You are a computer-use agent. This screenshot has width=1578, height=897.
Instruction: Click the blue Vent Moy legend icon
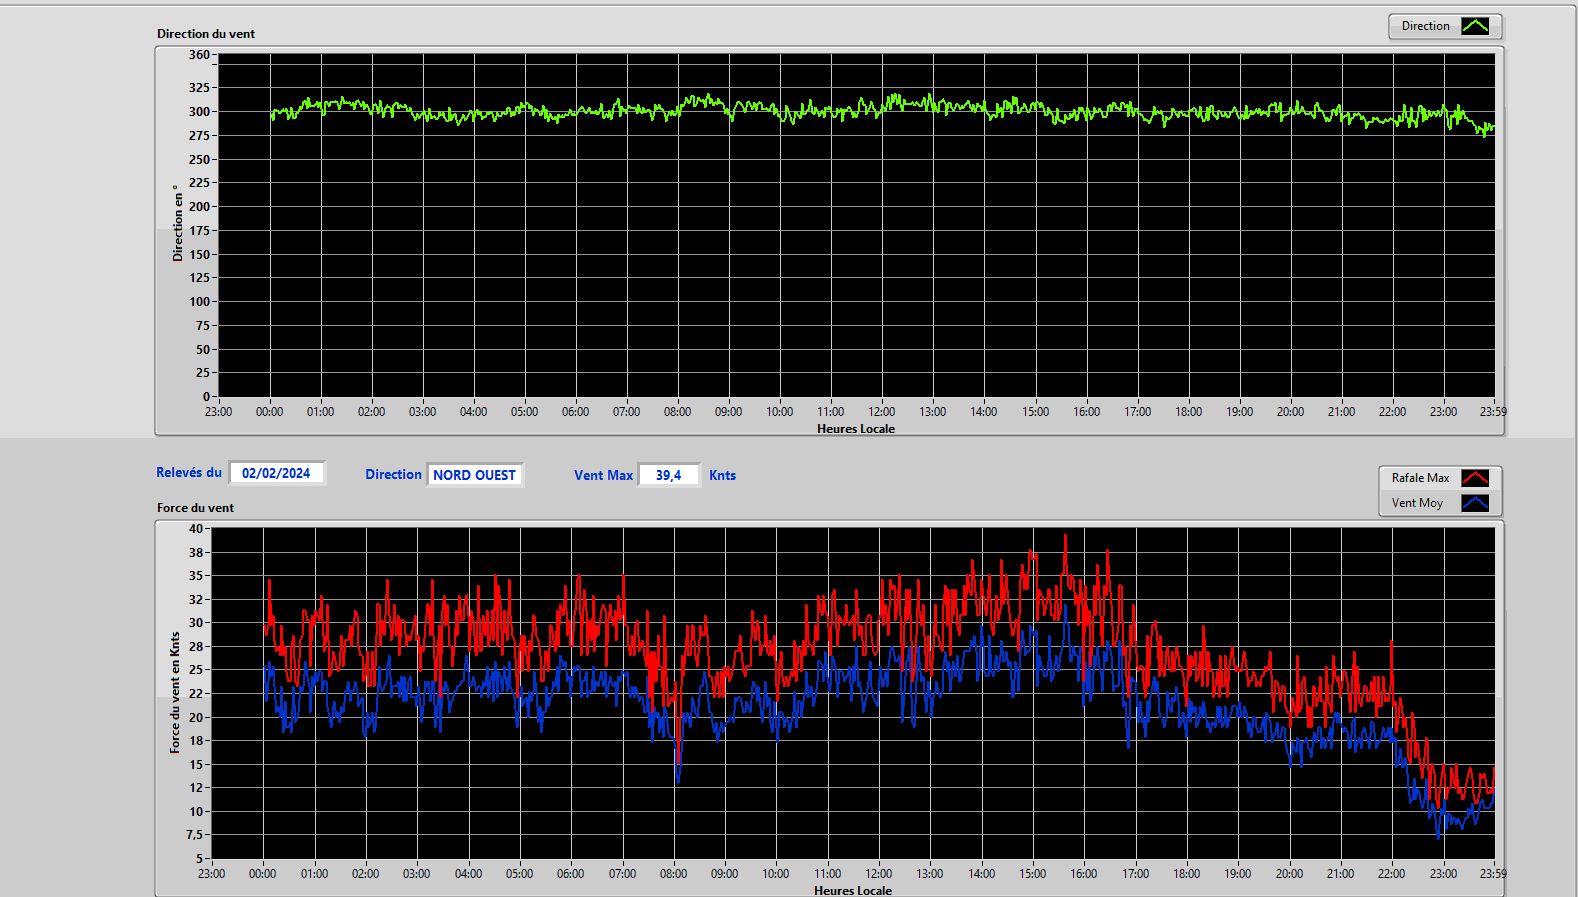point(1475,503)
